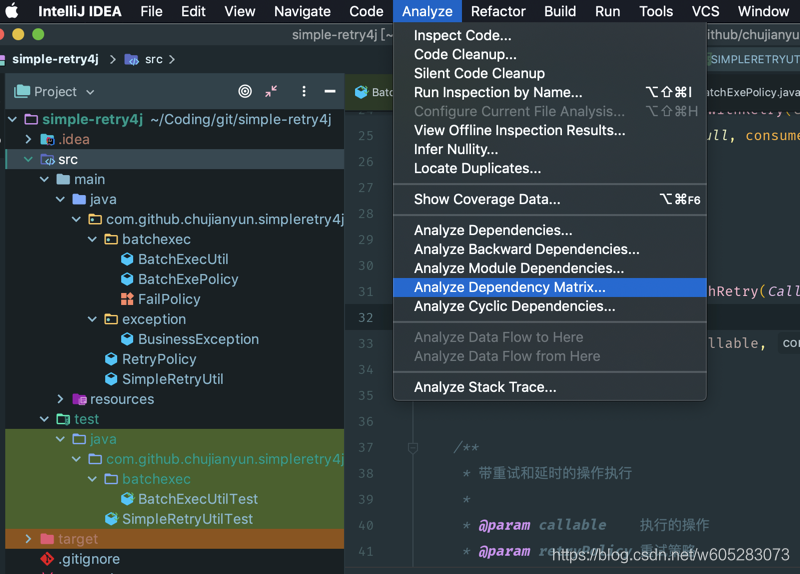The height and width of the screenshot is (574, 800).
Task: Collapse the simple-retry4j root node
Action: (13, 119)
